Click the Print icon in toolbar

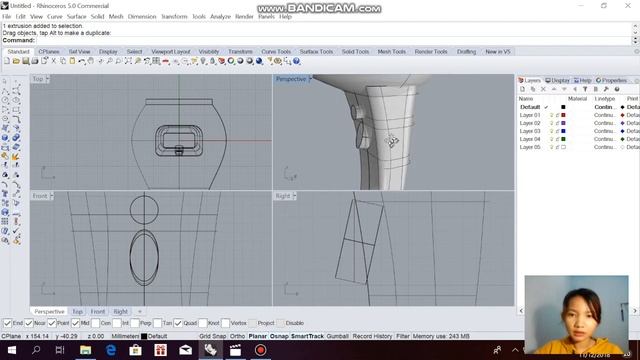(35, 61)
